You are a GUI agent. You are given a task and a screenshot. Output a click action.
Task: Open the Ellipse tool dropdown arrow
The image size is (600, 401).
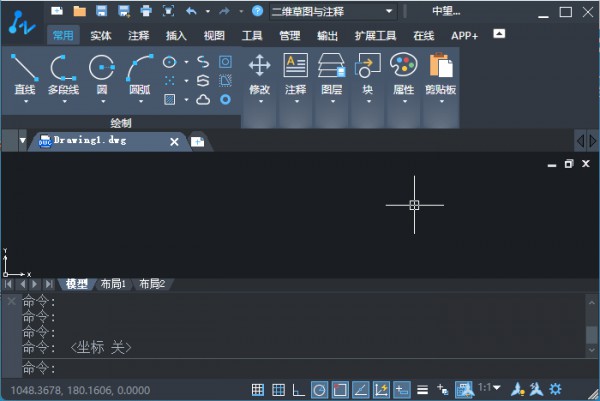tap(186, 62)
